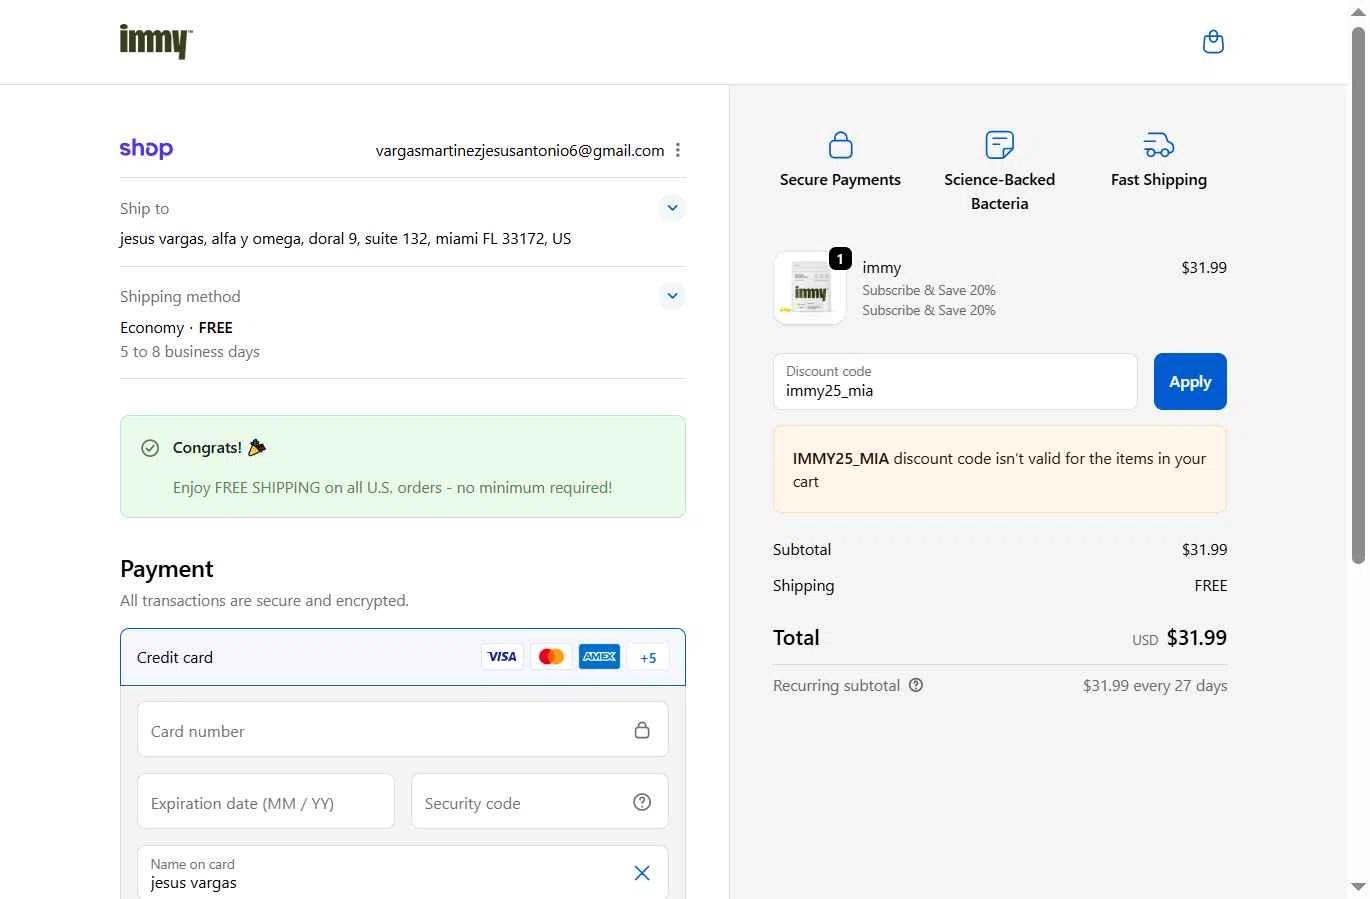Click the Secure Payments lock icon
The width and height of the screenshot is (1370, 899).
[x=841, y=145]
